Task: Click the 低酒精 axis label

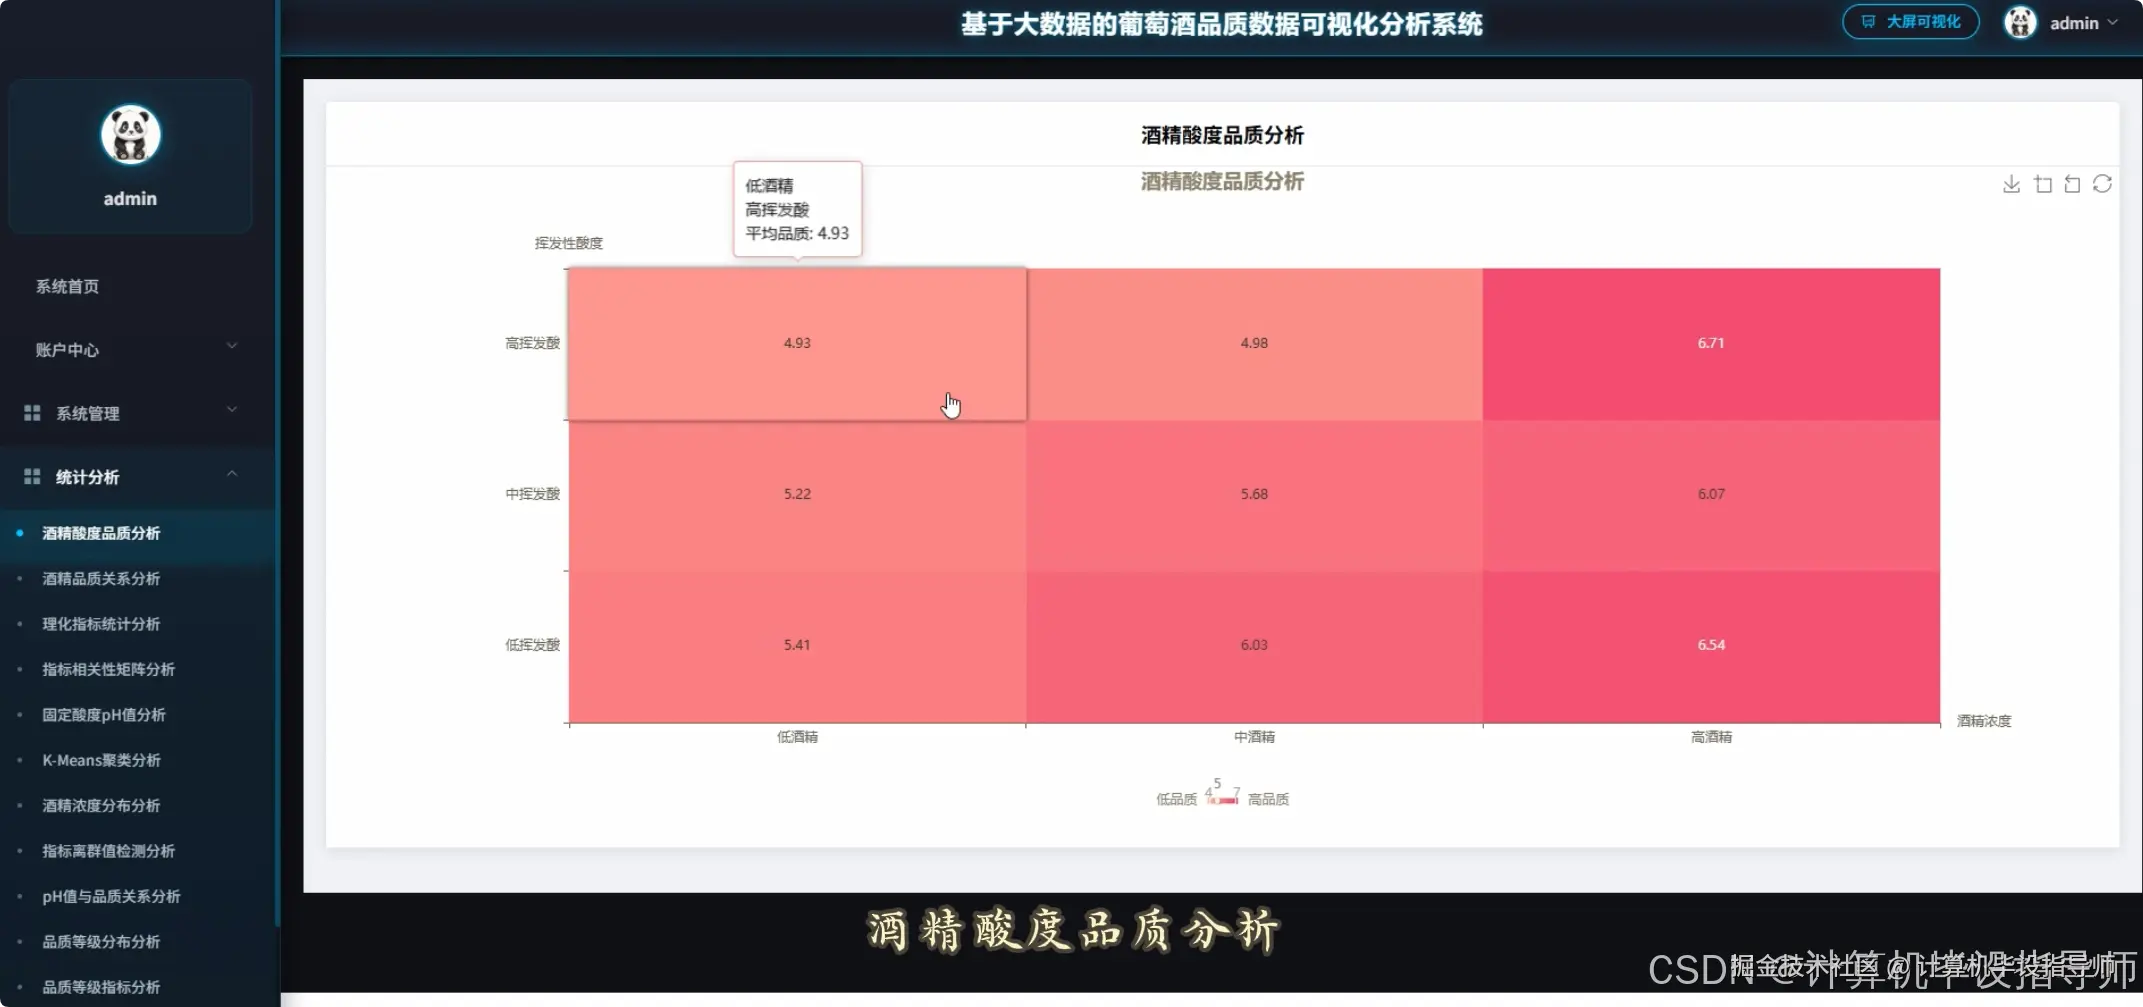Action: pos(797,737)
